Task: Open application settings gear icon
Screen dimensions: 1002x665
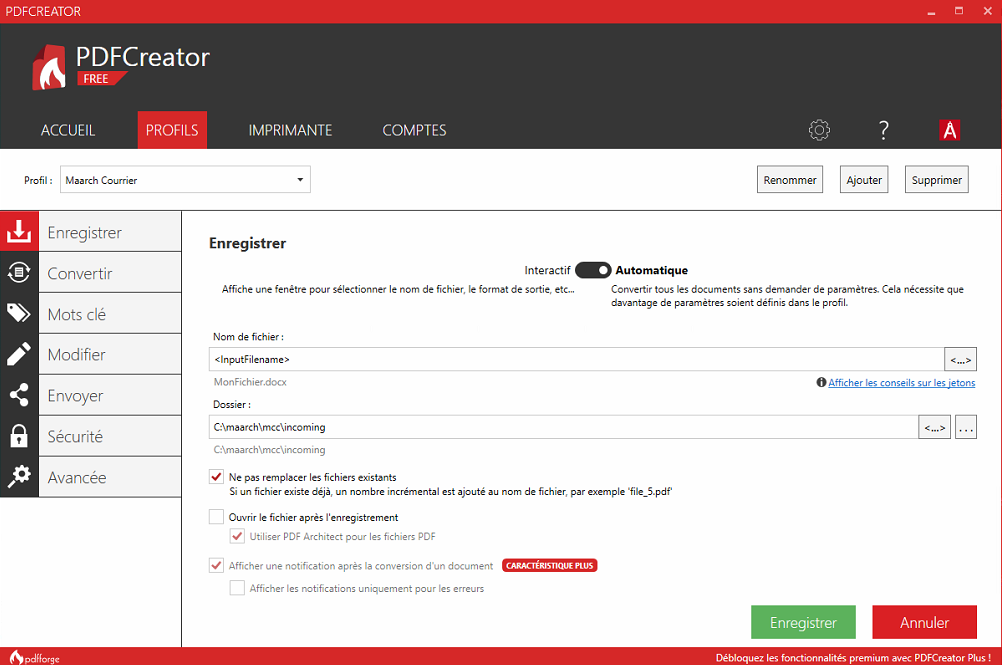Action: 819,130
